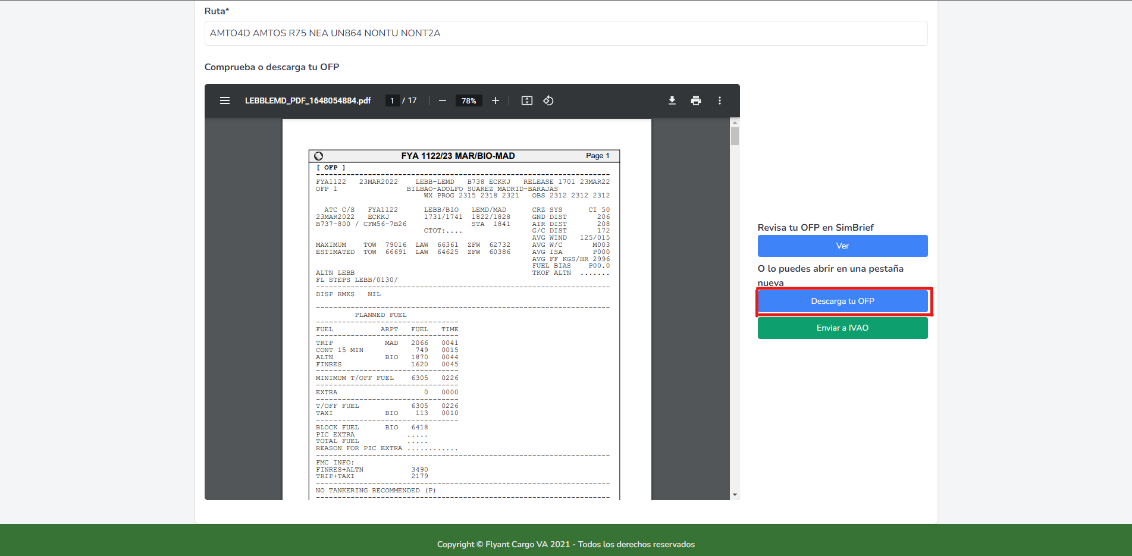Click 'Comprueba o descarga tu OFP' label
The image size is (1132, 556).
pos(271,67)
